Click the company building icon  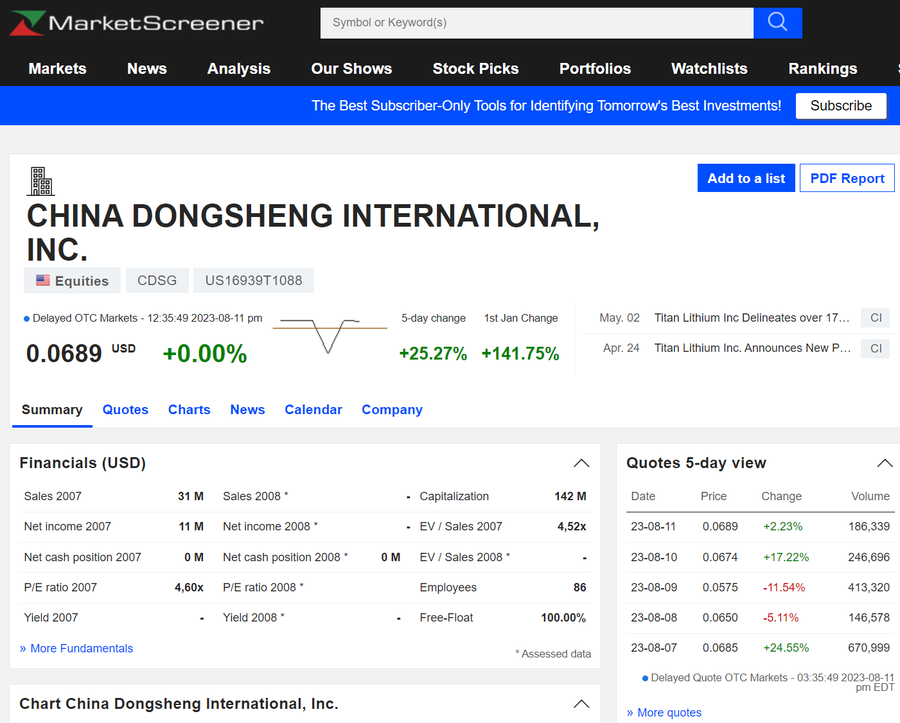tap(41, 181)
